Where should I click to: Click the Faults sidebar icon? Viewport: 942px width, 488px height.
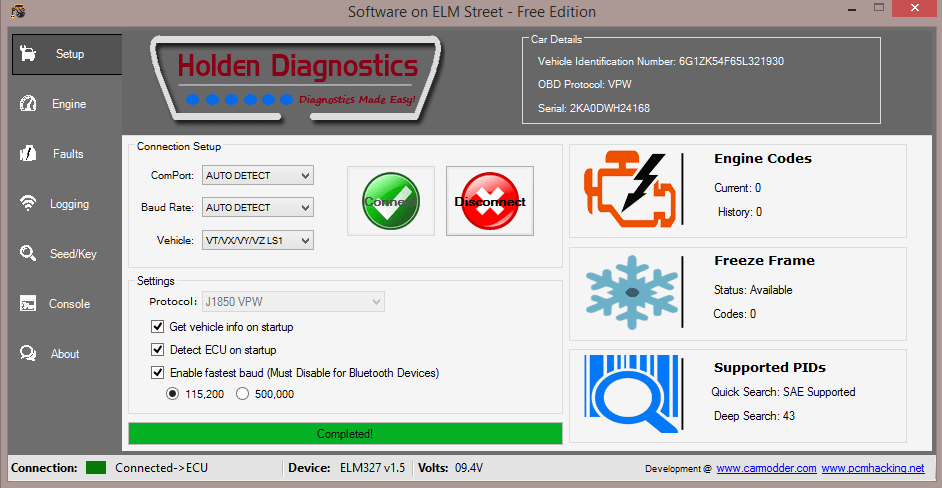click(x=28, y=154)
